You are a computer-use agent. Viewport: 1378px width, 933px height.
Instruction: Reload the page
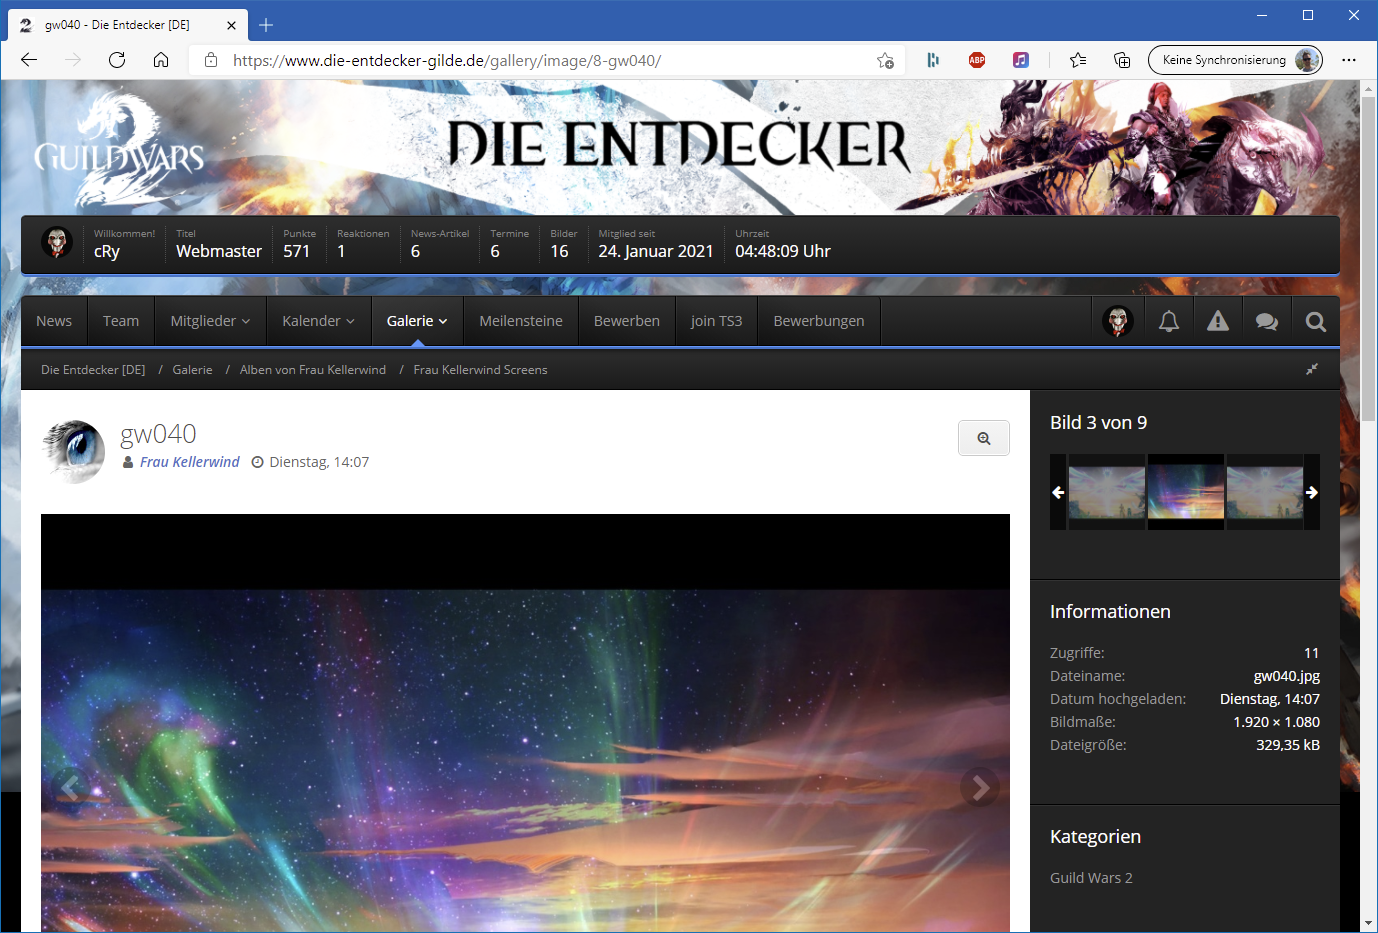click(117, 60)
